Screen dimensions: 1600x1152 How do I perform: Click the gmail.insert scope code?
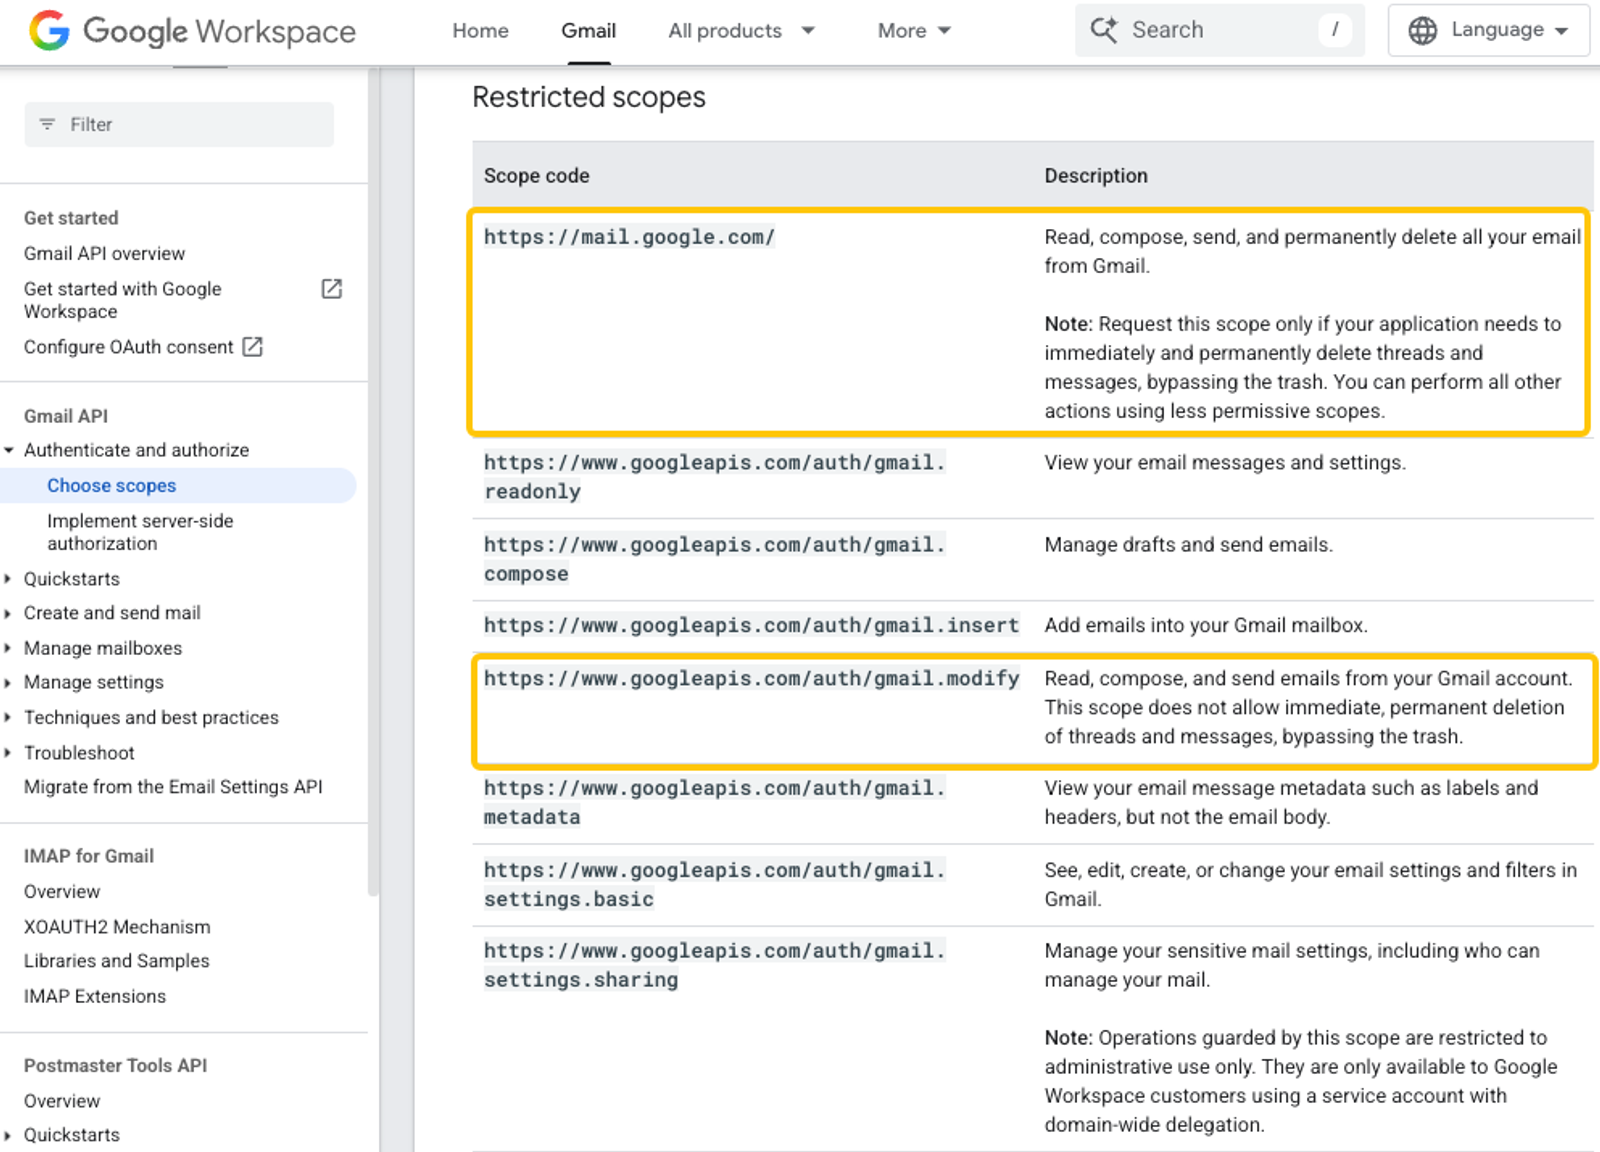(x=751, y=625)
